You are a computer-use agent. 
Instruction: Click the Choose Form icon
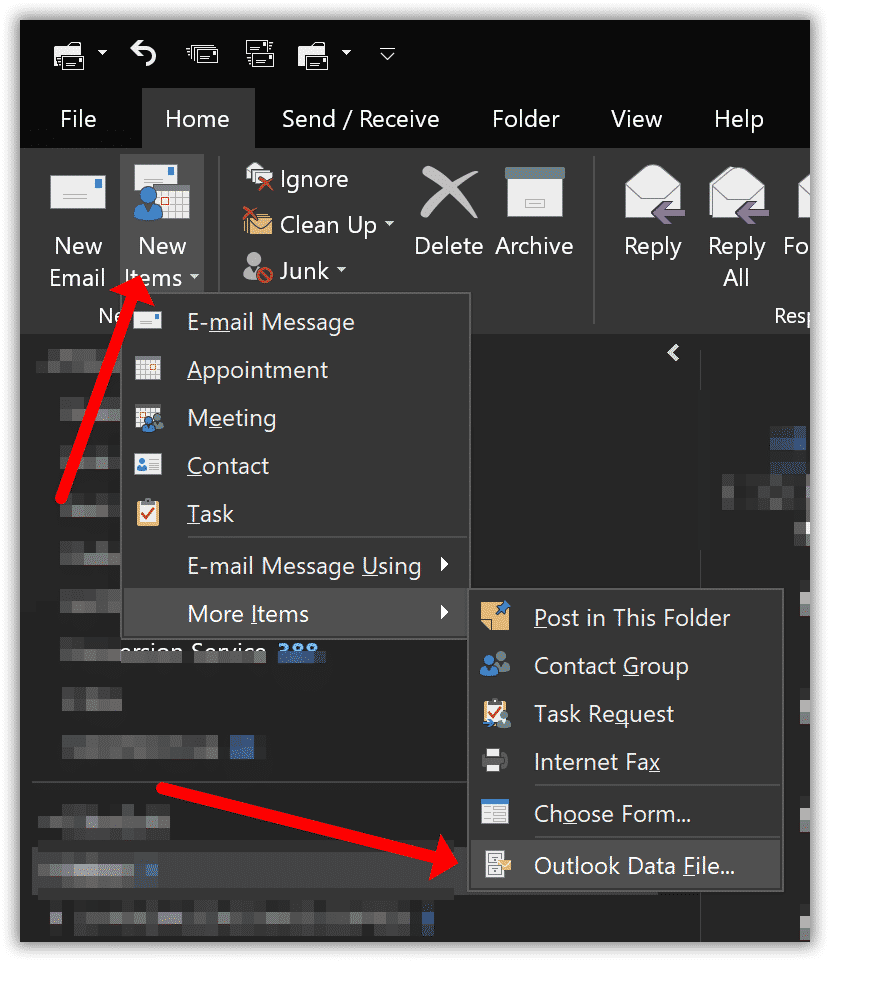click(495, 812)
